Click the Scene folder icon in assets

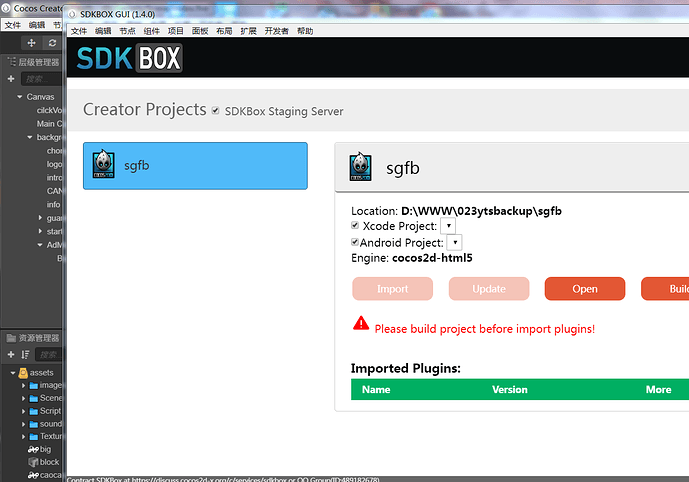click(33, 399)
